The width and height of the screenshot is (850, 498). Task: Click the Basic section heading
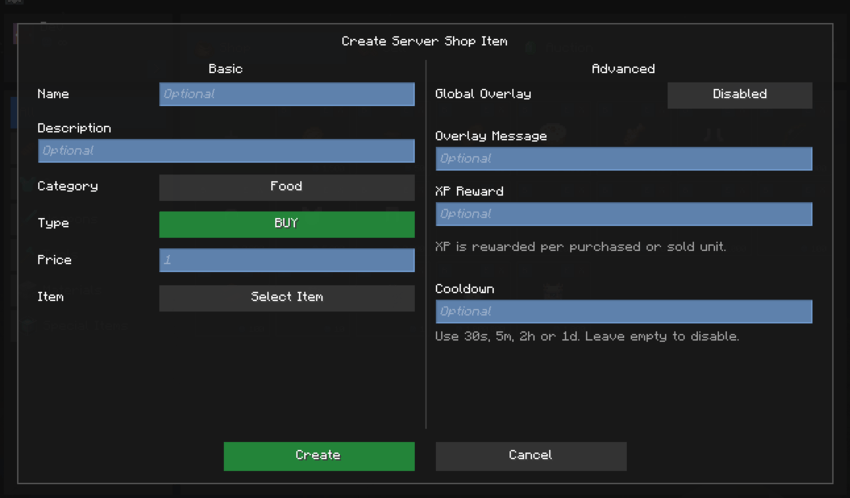tap(226, 69)
